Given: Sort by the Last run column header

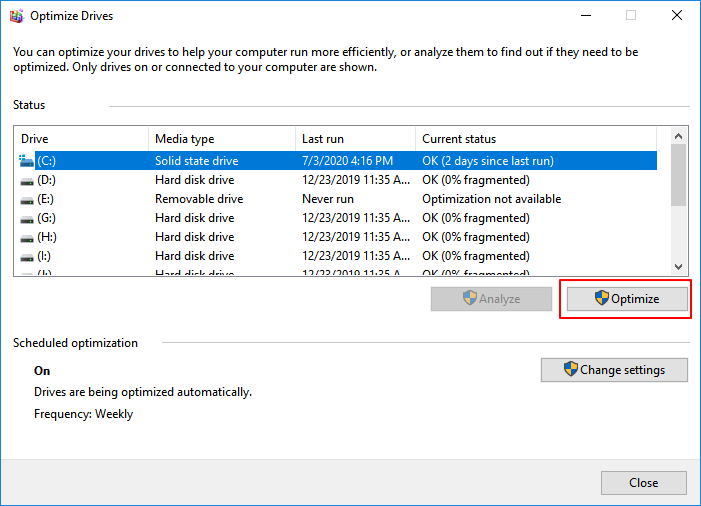Looking at the screenshot, I should 355,139.
